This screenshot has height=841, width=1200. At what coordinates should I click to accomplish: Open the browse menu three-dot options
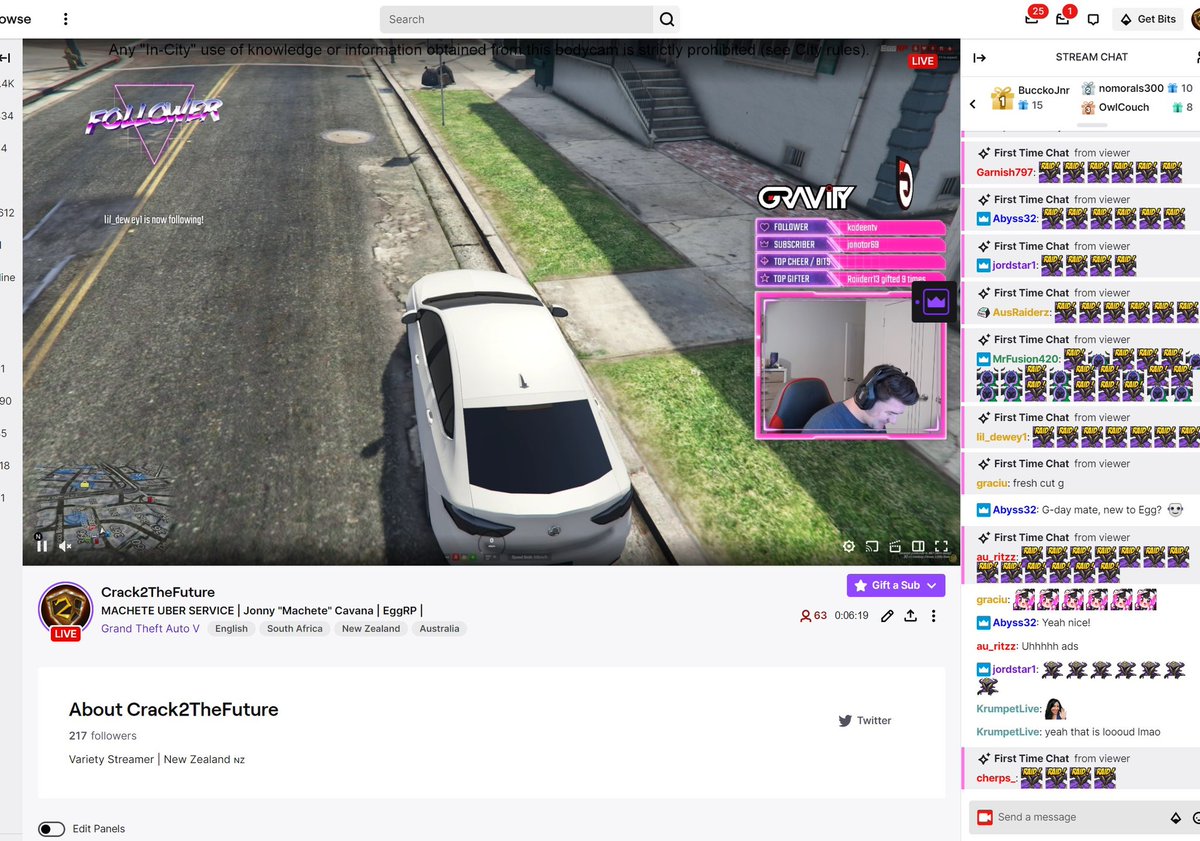point(66,19)
